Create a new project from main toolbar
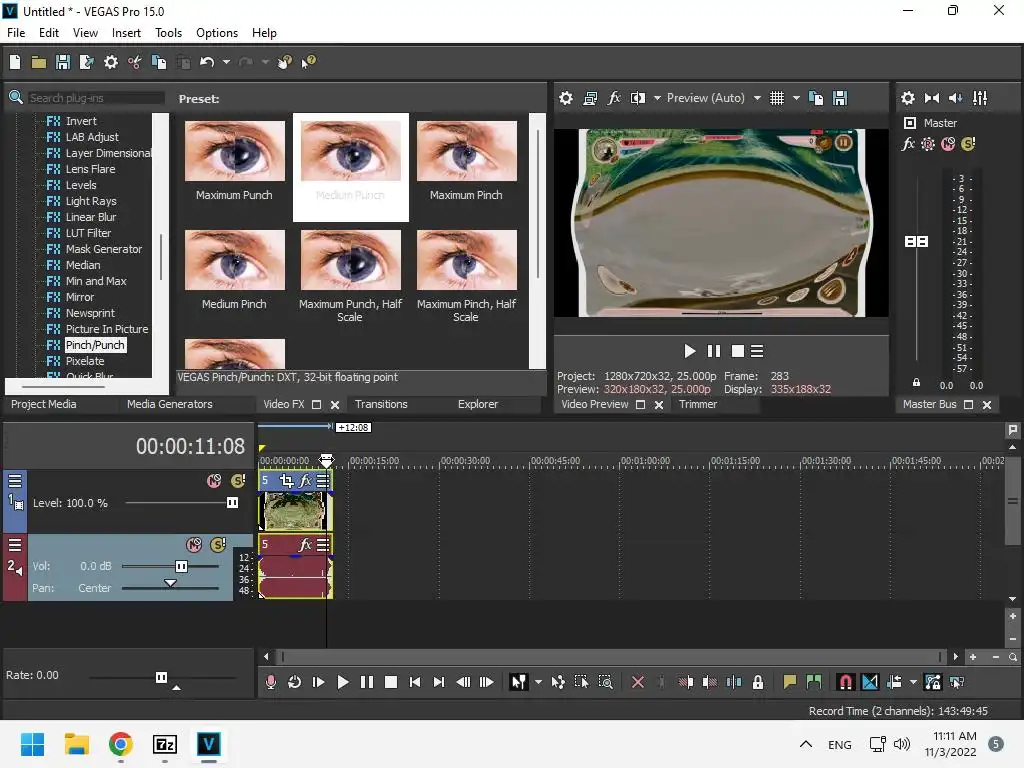 click(14, 62)
